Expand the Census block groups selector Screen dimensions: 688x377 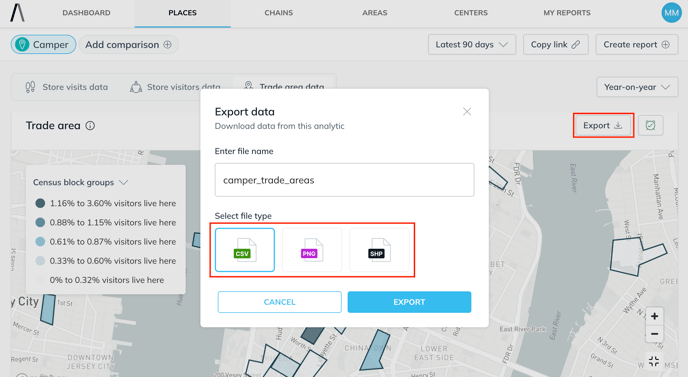pos(80,182)
